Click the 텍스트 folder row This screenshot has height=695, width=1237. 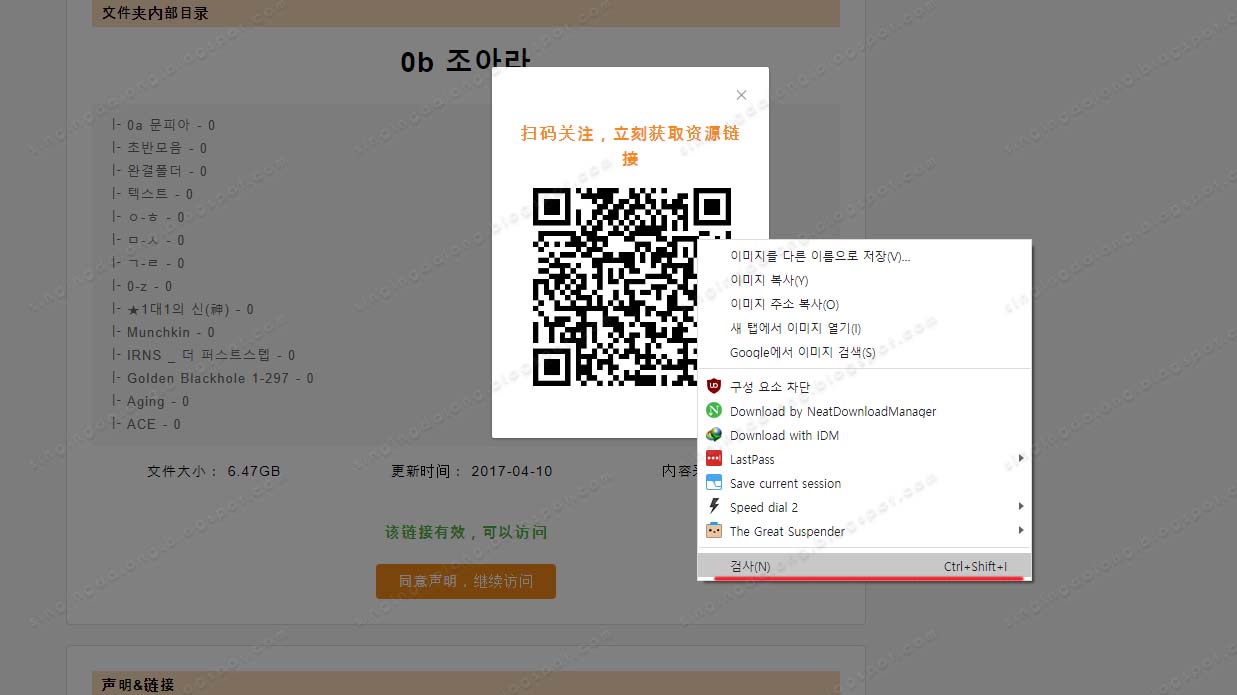pyautogui.click(x=153, y=194)
